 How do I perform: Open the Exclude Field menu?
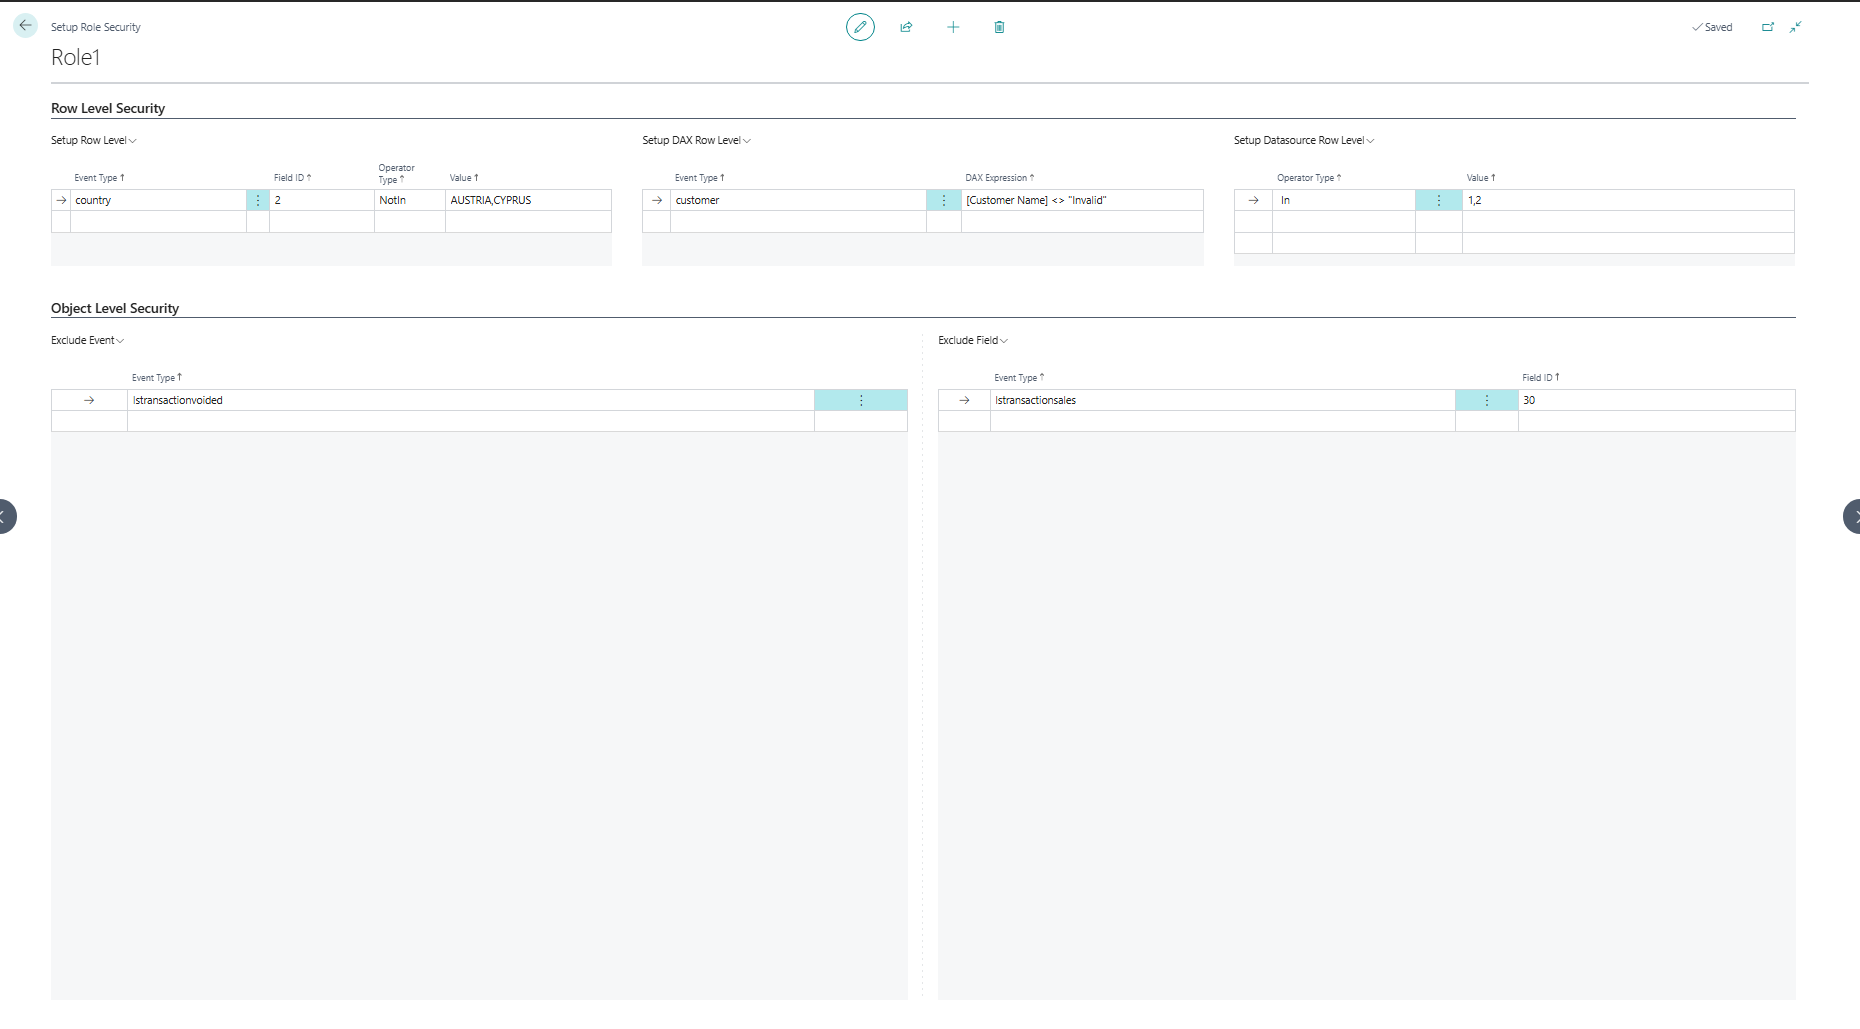(x=973, y=340)
